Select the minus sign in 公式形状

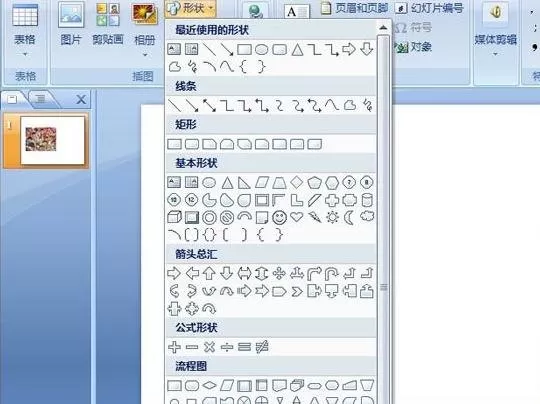point(192,347)
